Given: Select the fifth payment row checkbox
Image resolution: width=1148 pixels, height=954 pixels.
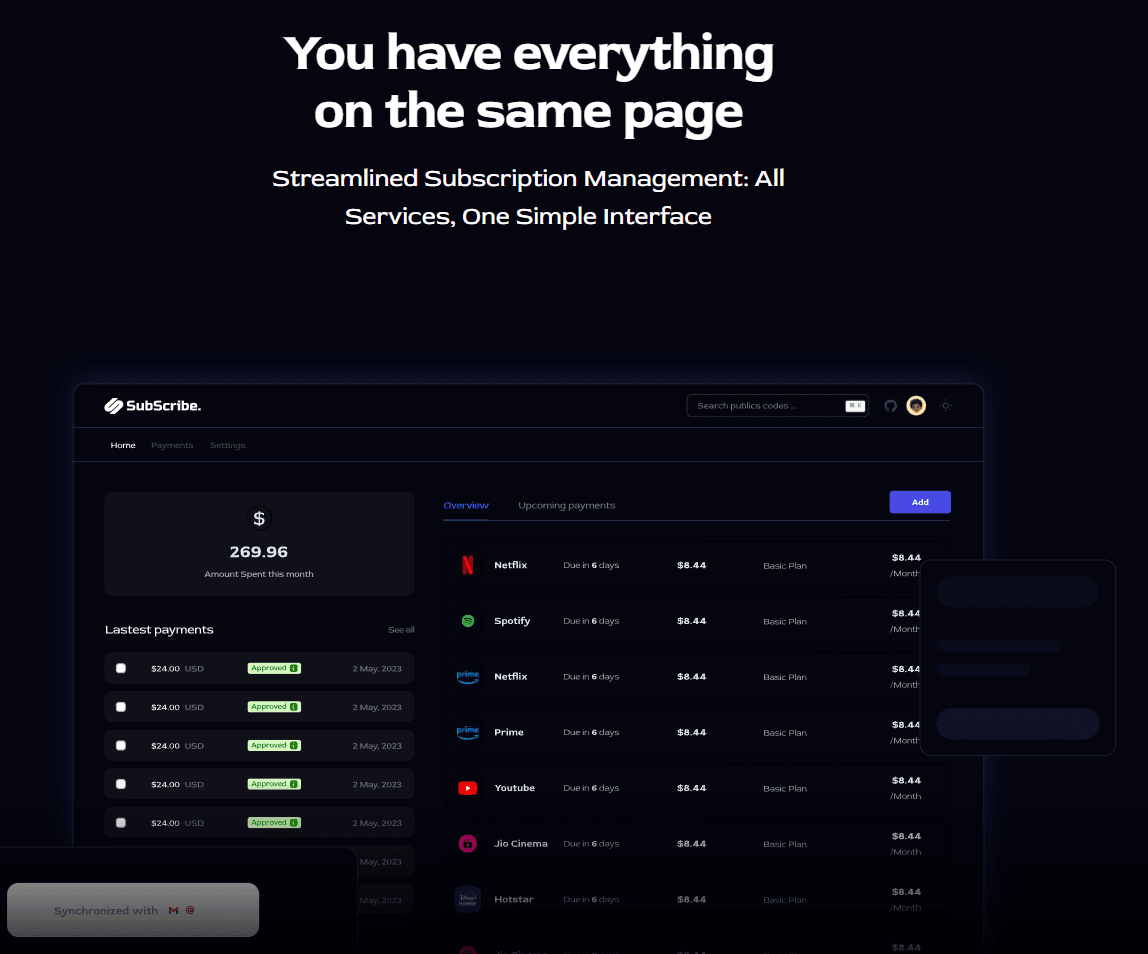Looking at the screenshot, I should pos(121,823).
